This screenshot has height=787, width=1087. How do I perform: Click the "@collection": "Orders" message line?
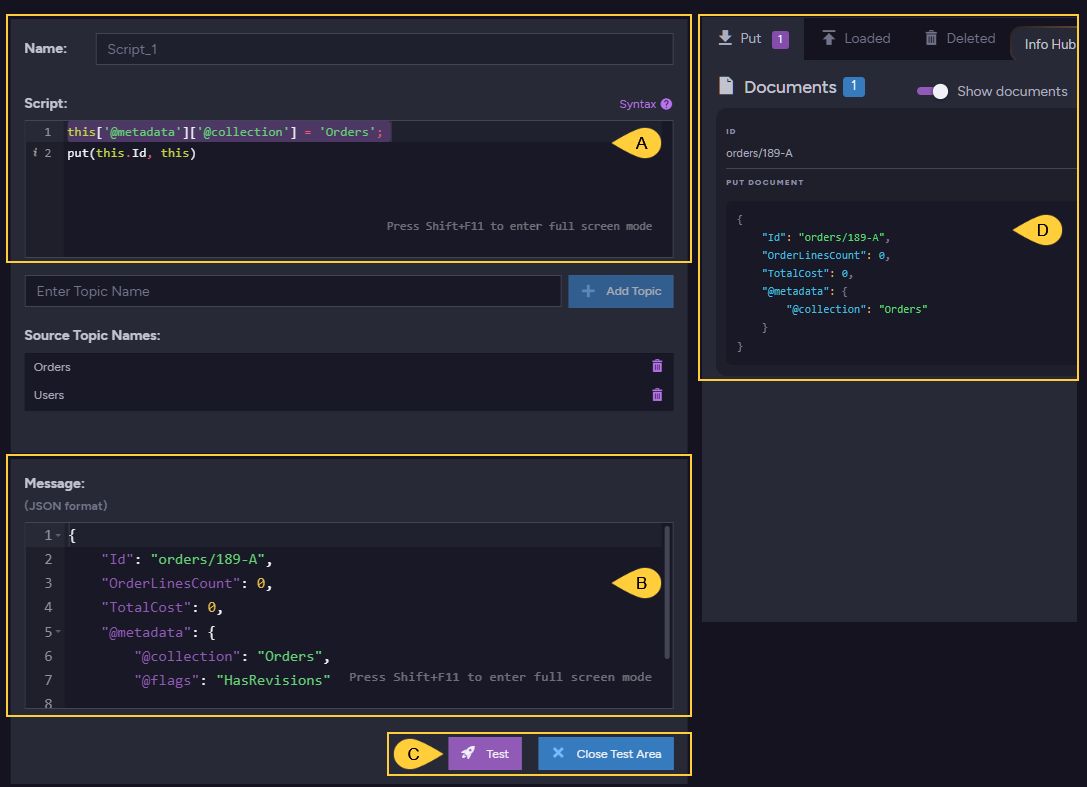(x=232, y=656)
